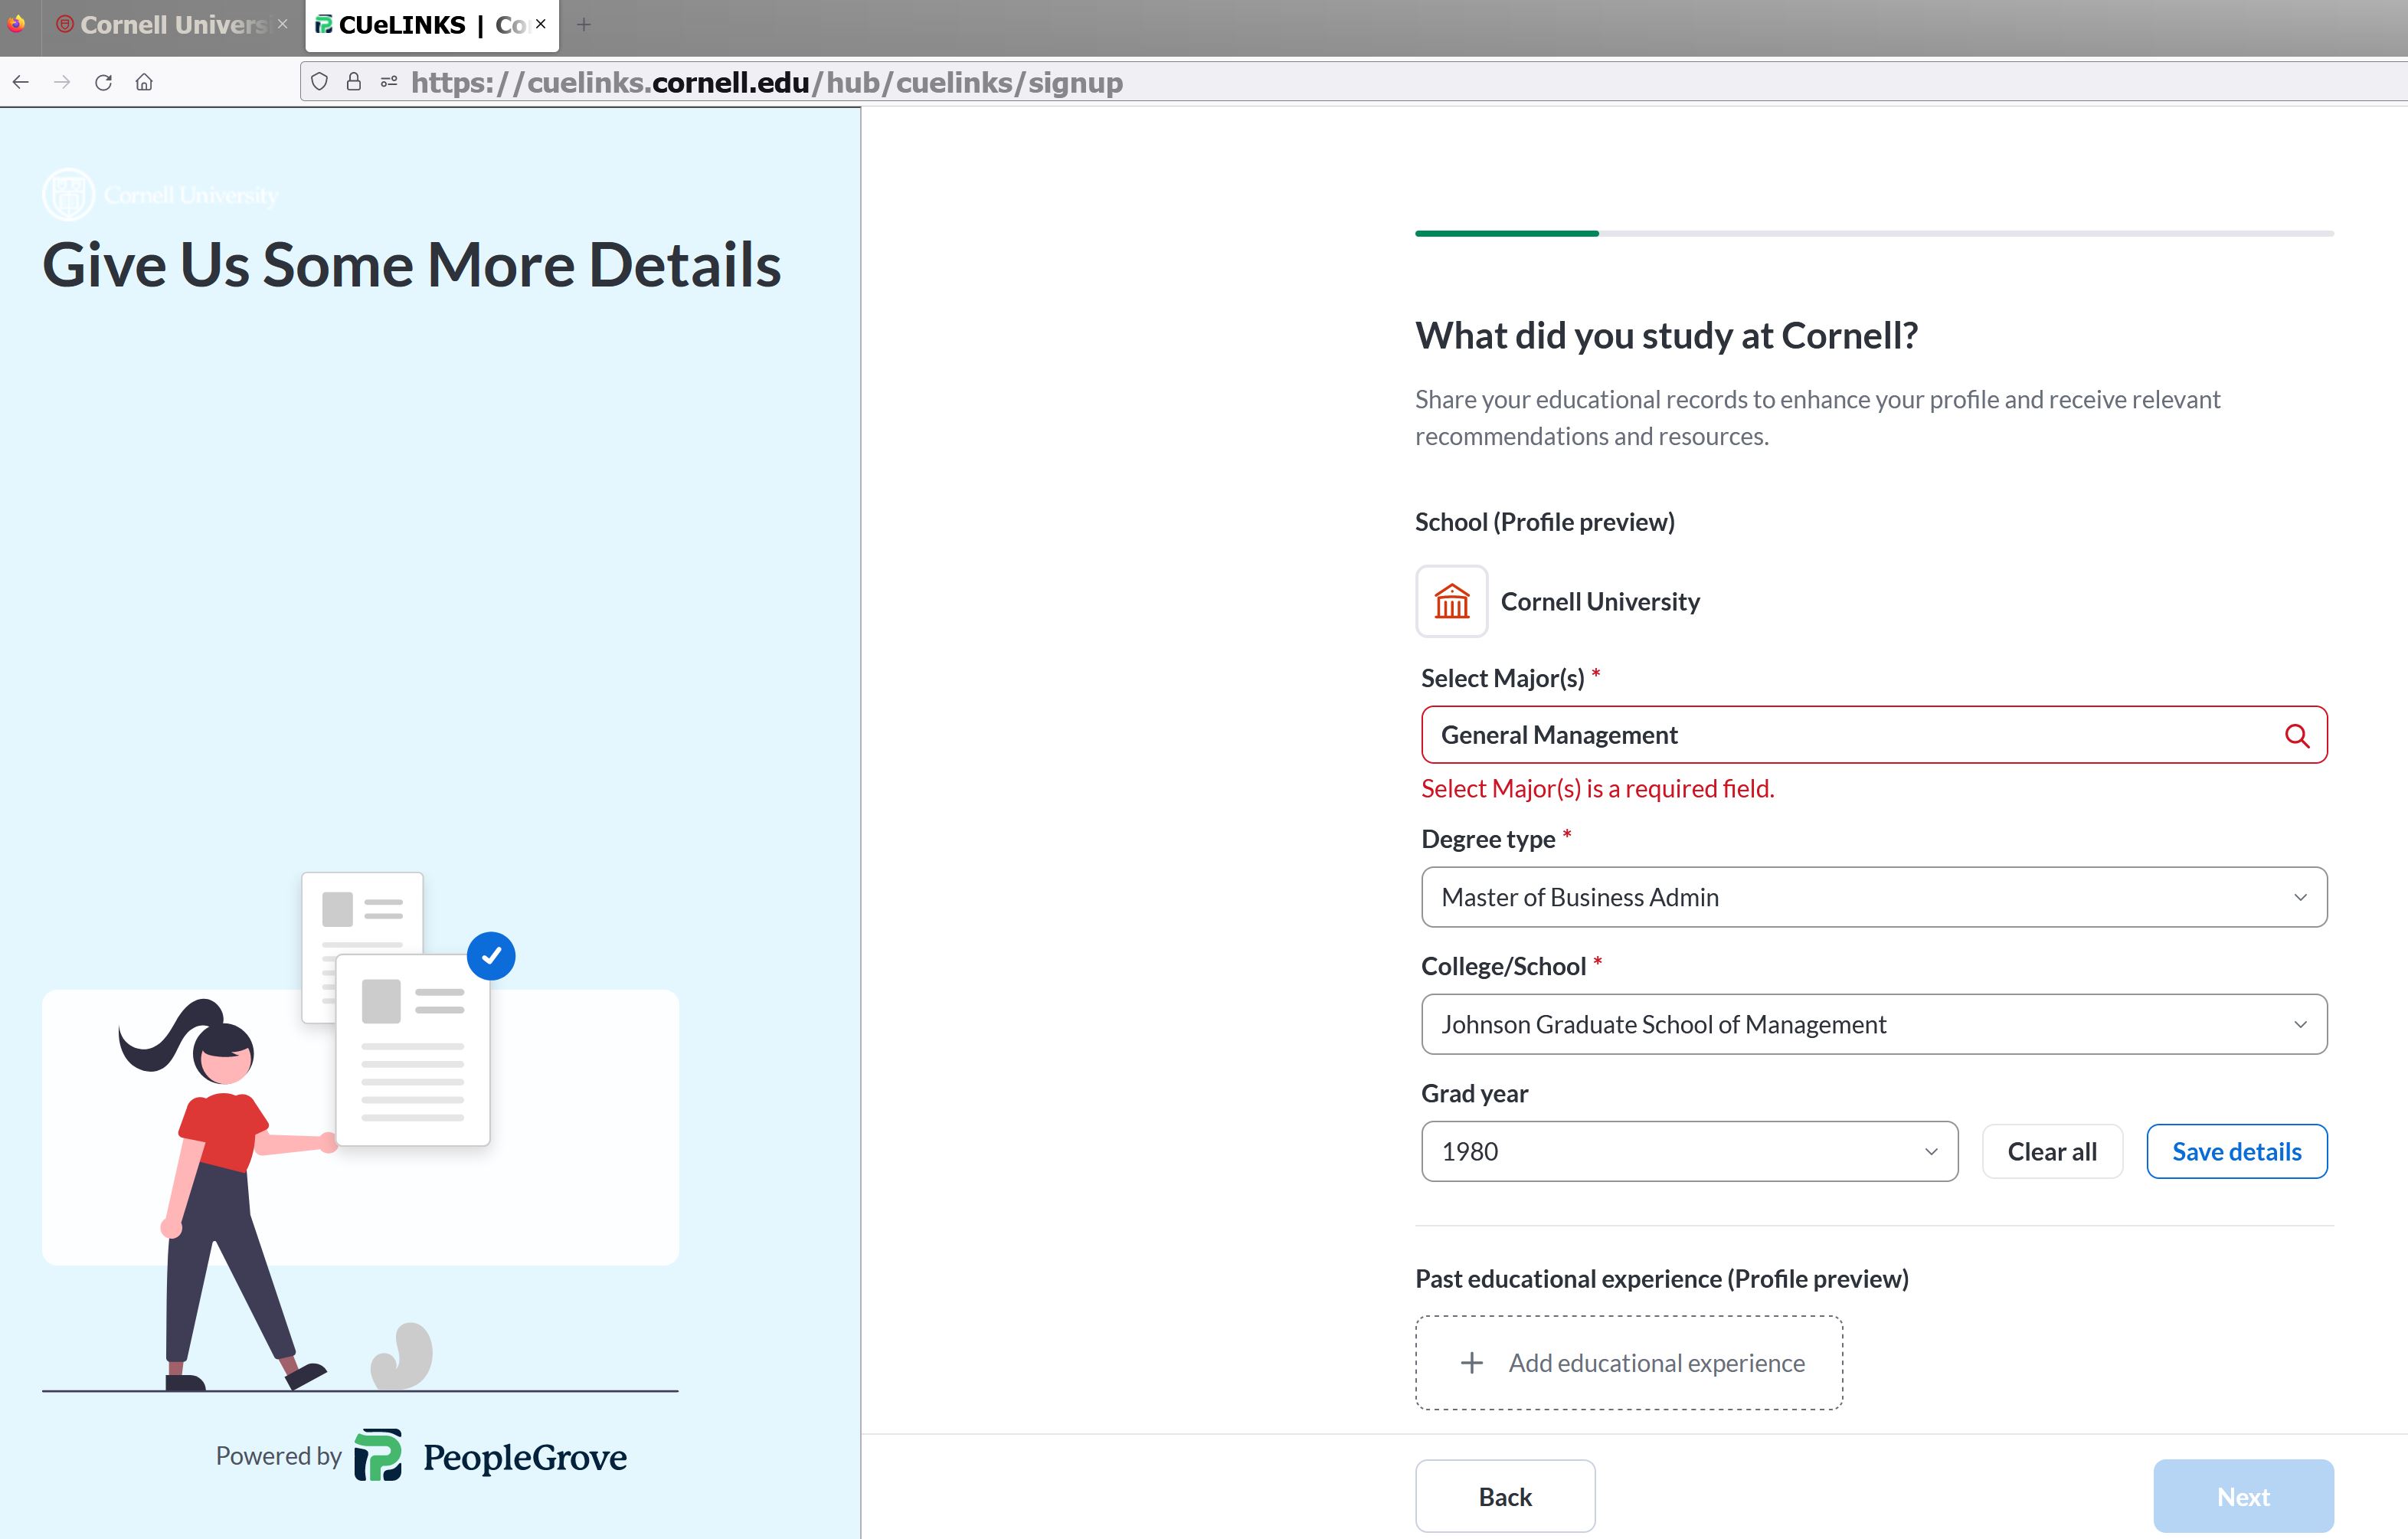Open a new browser tab
Screen dimensions: 2408x1539
584,25
